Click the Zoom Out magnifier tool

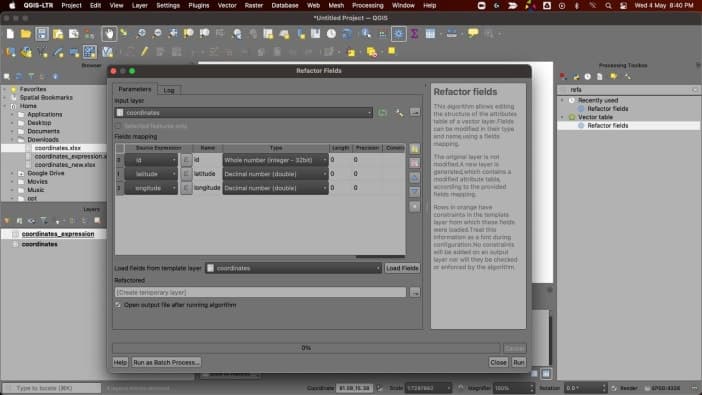pyautogui.click(x=157, y=34)
